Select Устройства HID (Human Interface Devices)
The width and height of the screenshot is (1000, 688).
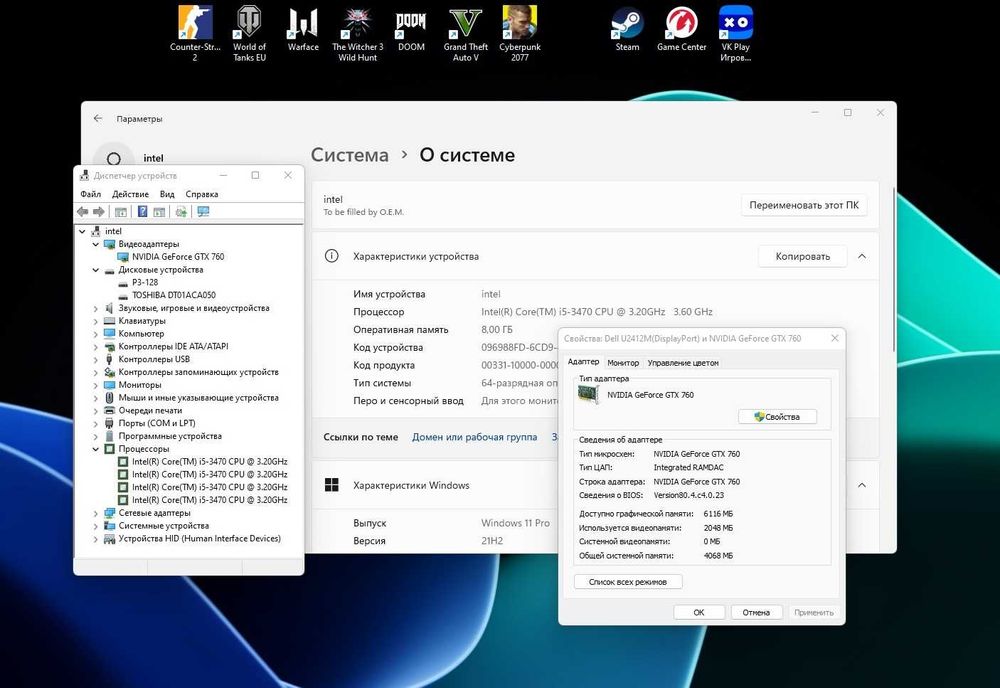199,539
